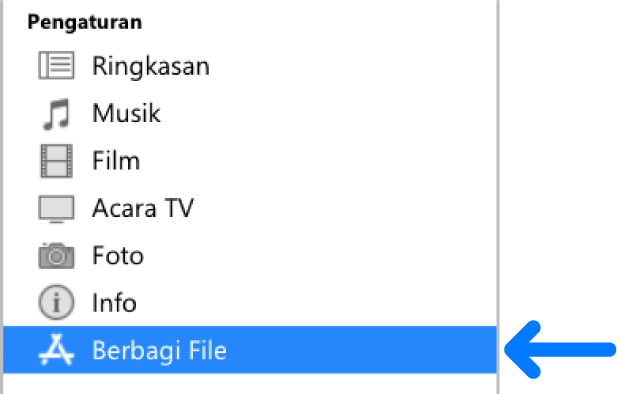Click the Film strip icon
Screen dimensions: 617x394
point(56,161)
